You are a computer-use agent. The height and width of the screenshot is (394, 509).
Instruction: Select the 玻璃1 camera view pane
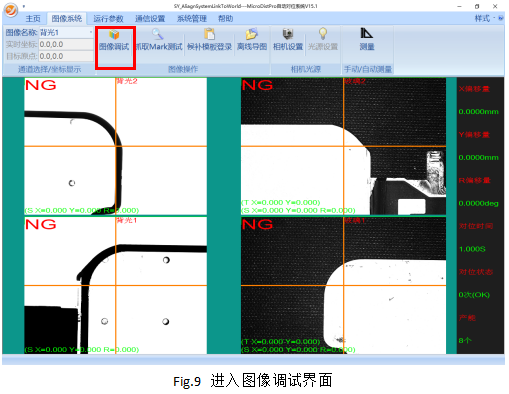click(x=343, y=285)
